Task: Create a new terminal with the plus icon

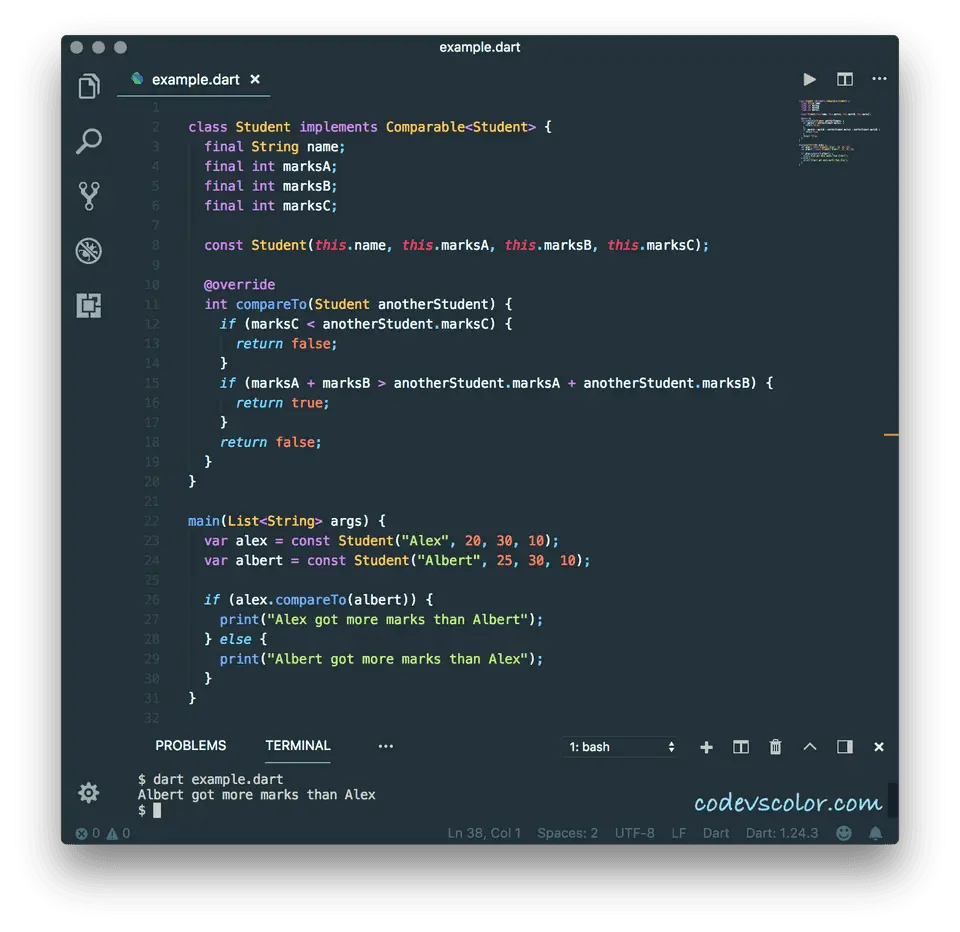Action: [706, 747]
